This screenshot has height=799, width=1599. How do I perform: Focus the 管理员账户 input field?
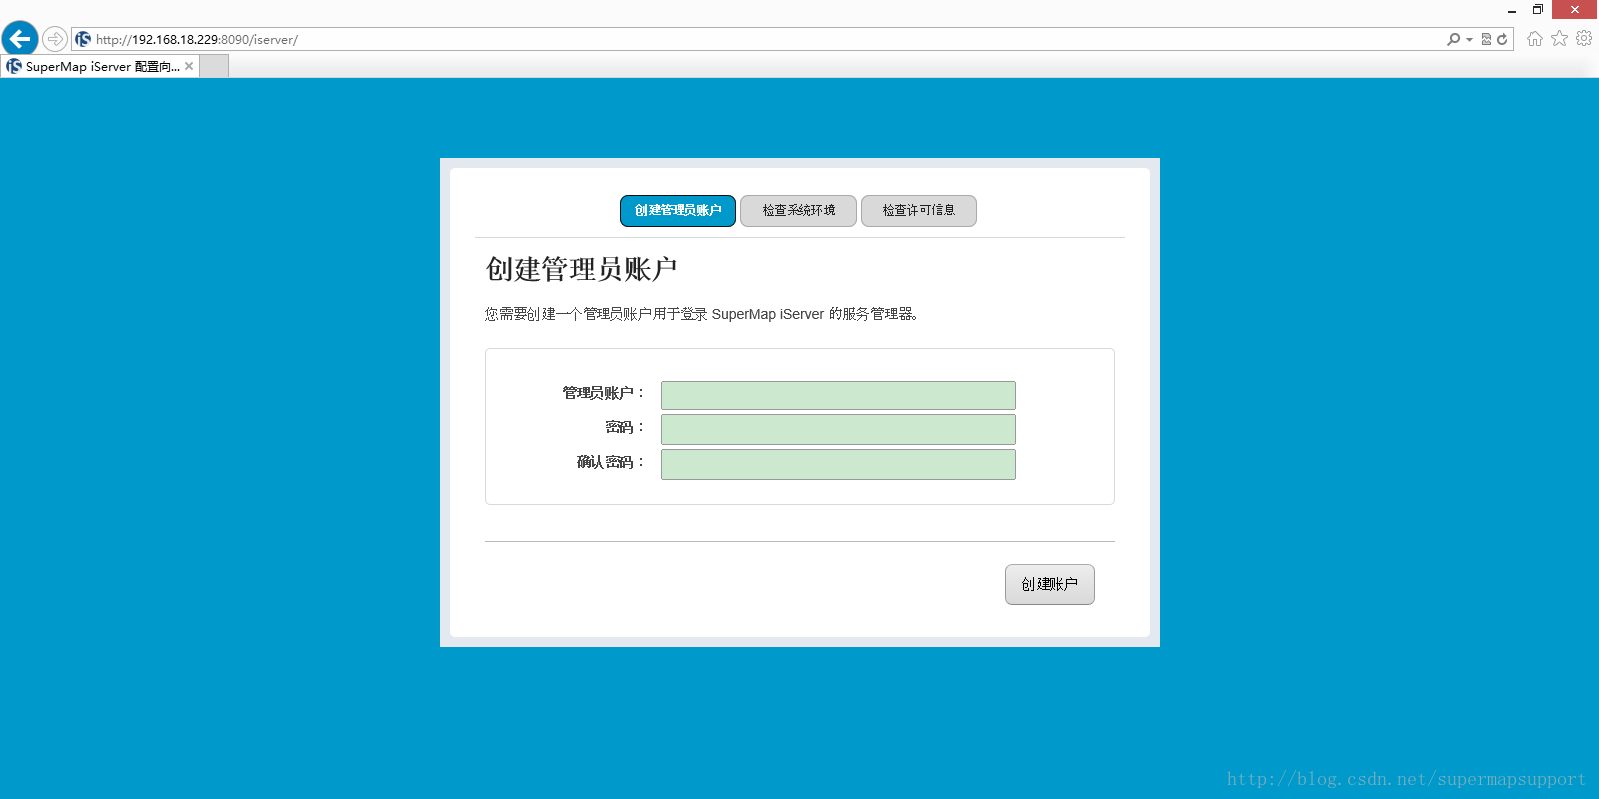pyautogui.click(x=838, y=395)
